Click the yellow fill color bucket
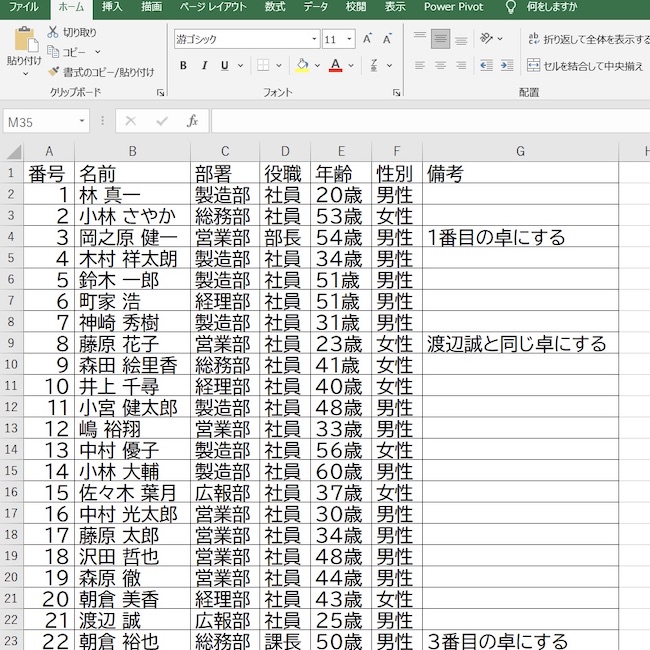Image resolution: width=650 pixels, height=650 pixels. click(302, 66)
